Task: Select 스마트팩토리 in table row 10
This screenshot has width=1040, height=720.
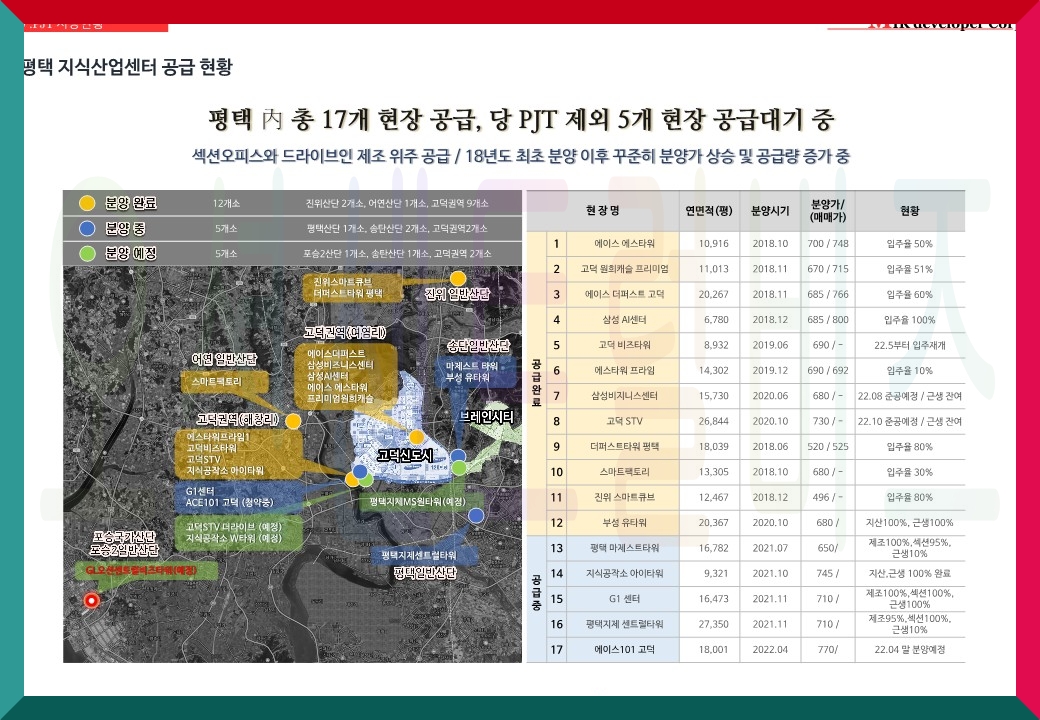Action: 624,472
